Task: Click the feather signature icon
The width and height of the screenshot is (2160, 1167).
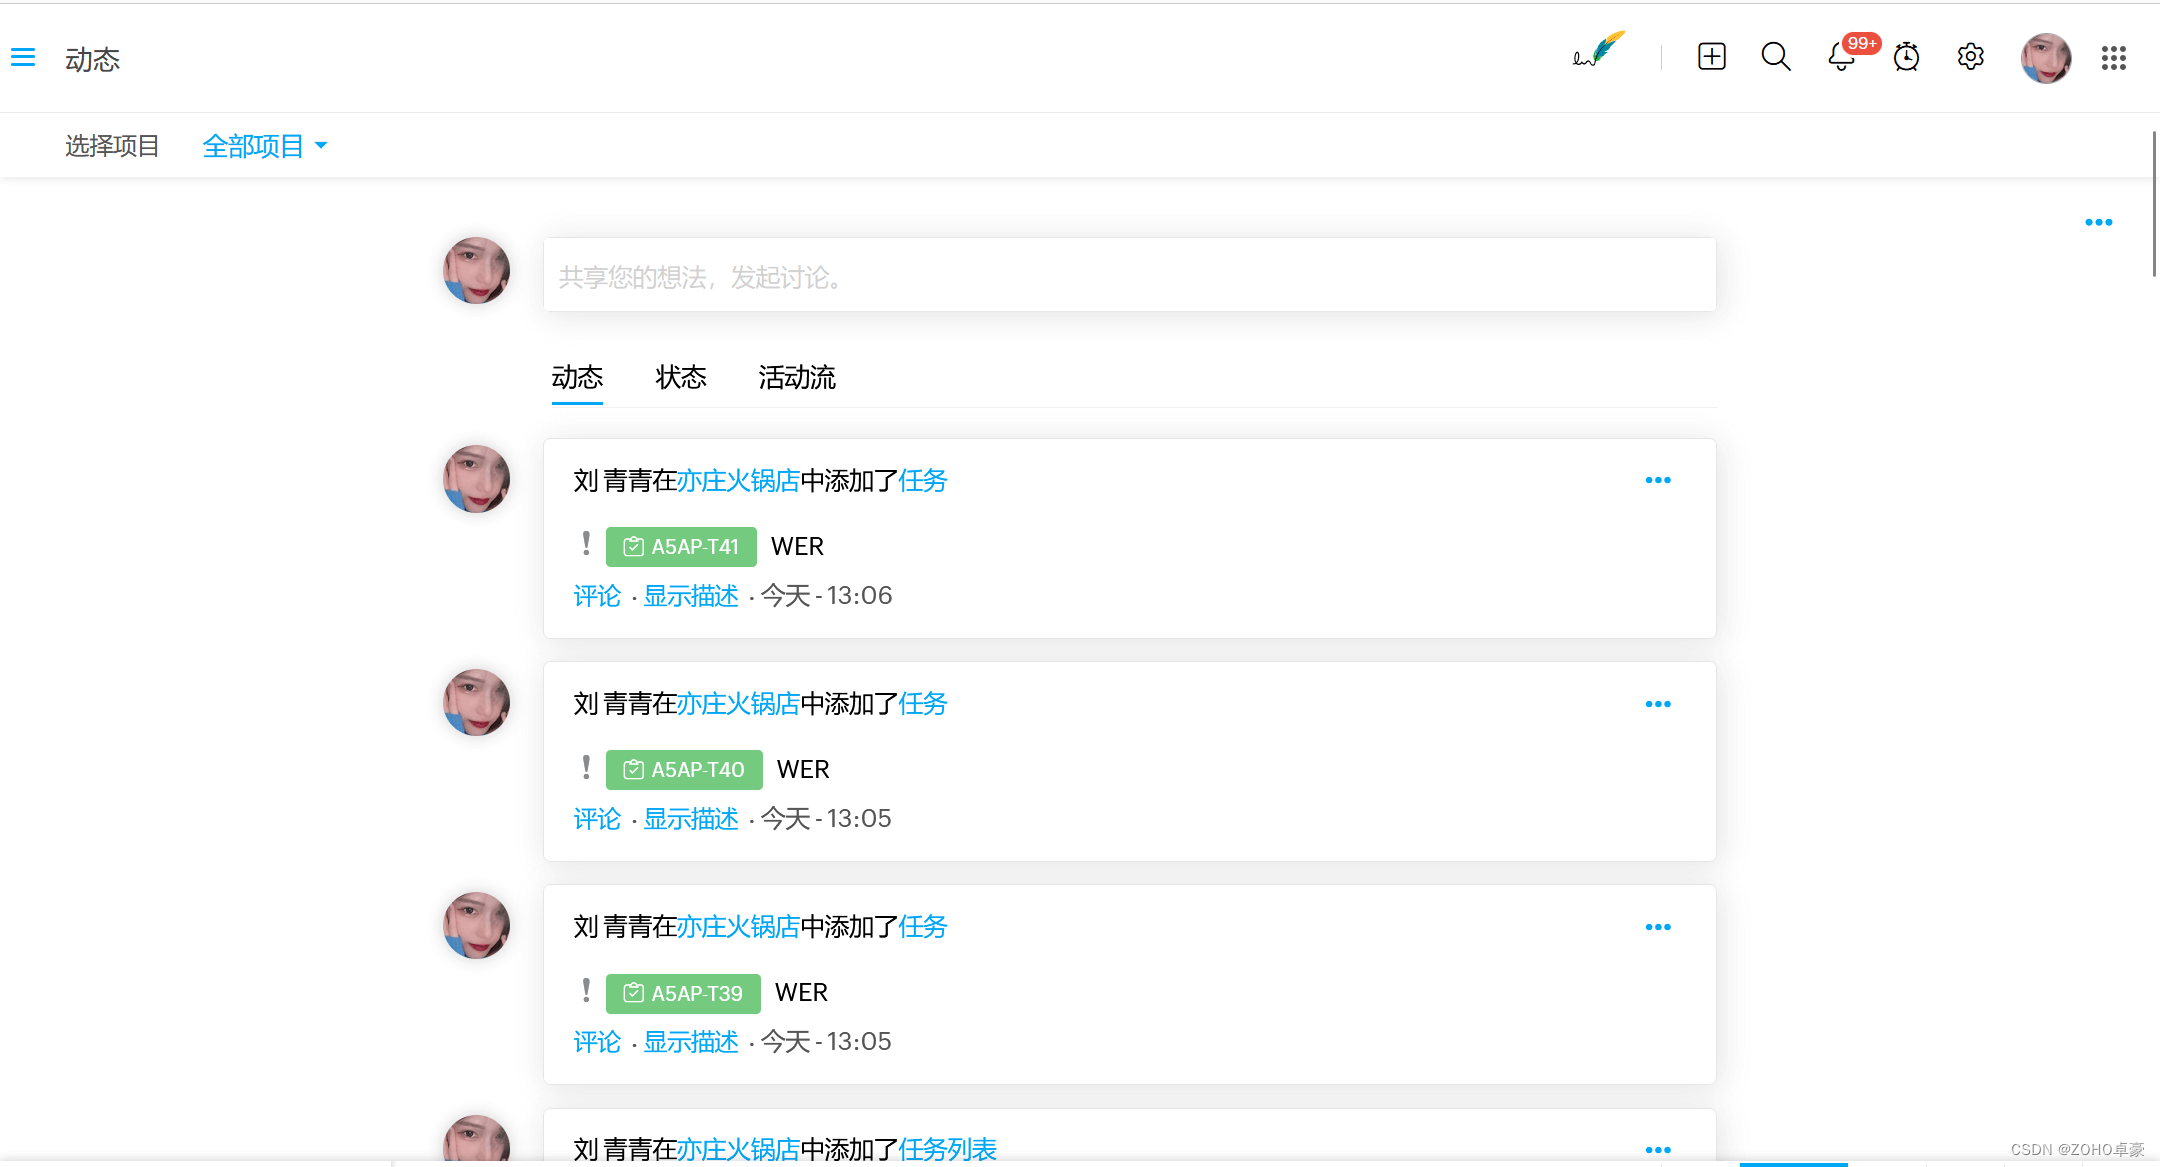Action: click(1598, 50)
